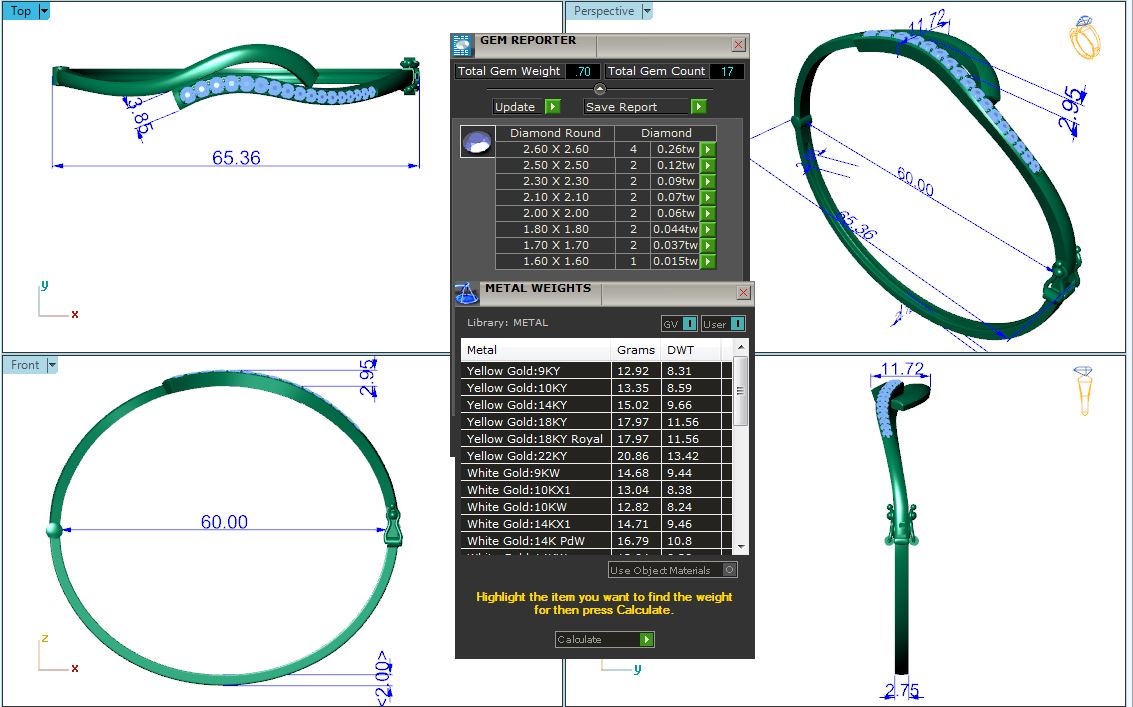Screen dimensions: 1133x707
Task: Click green arrow for 2.60 X 2.60 row
Action: 708,149
